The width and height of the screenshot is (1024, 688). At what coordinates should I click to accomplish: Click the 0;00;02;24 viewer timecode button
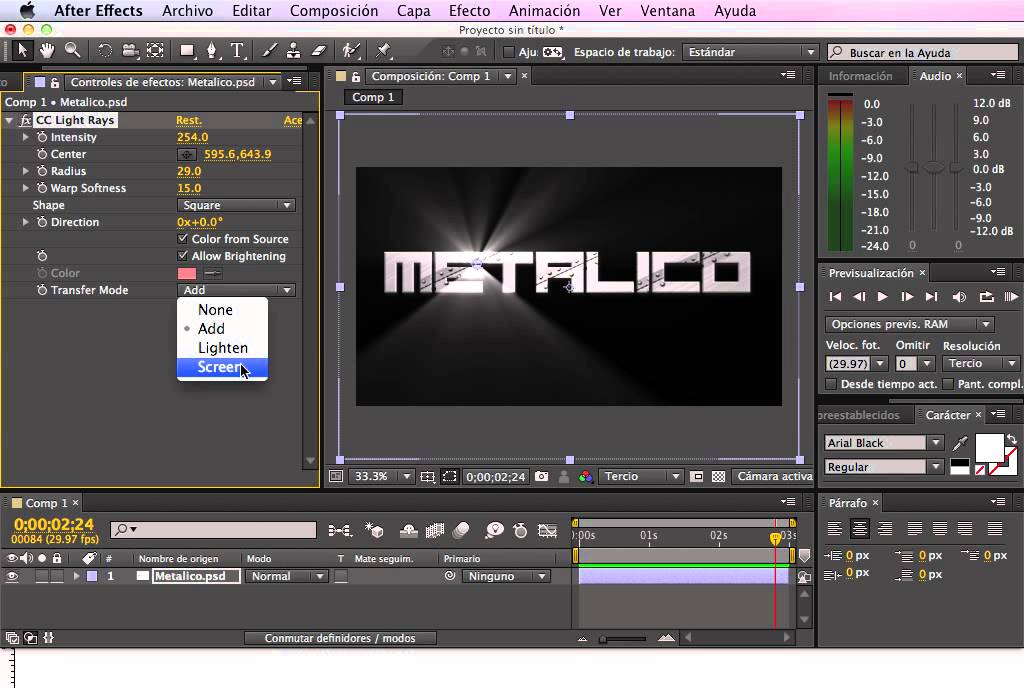tap(495, 477)
